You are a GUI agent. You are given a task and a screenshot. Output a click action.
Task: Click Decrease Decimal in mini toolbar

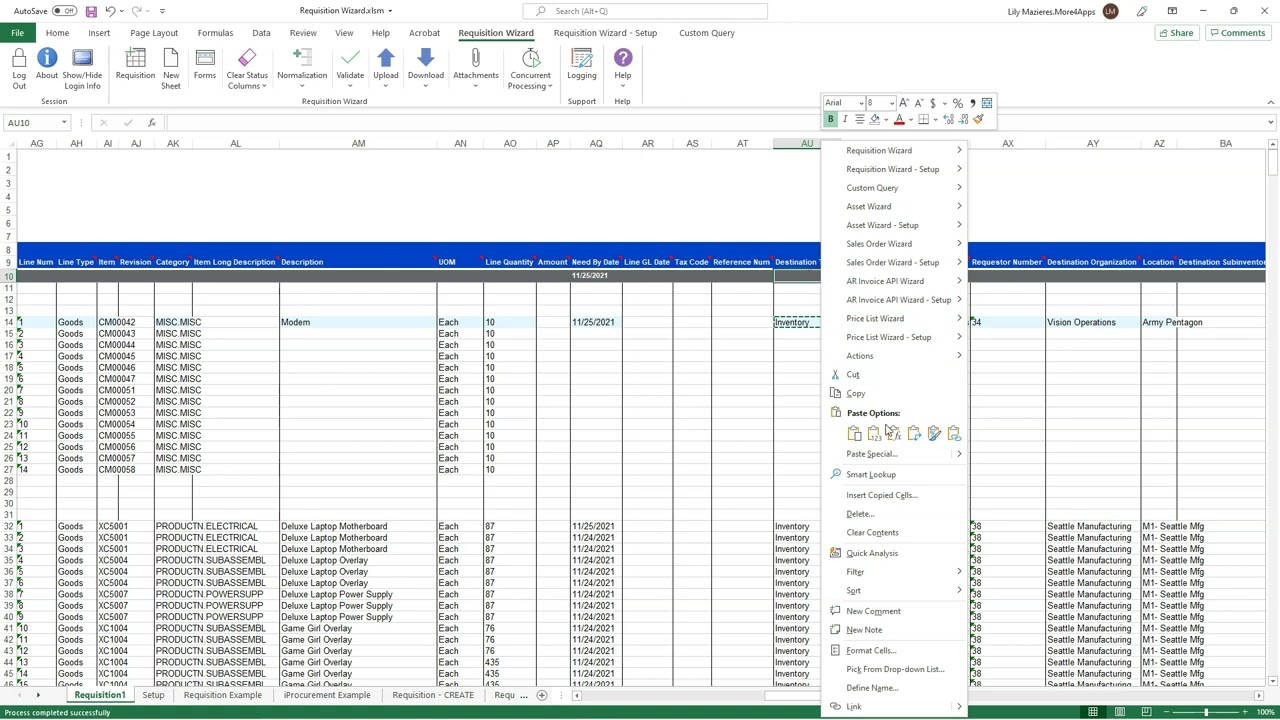click(x=964, y=120)
